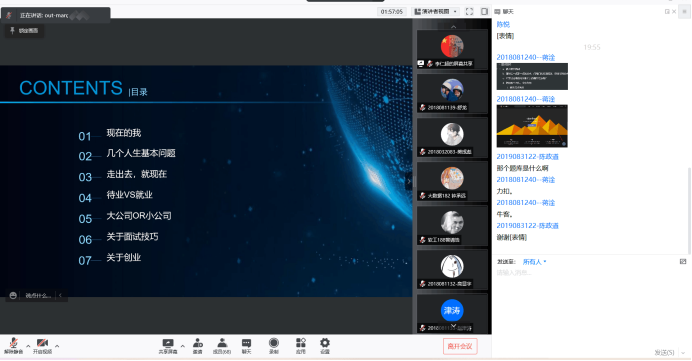Image resolution: width=692 pixels, height=361 pixels.
Task: Open the invite (邀请) icon
Action: [x=198, y=346]
